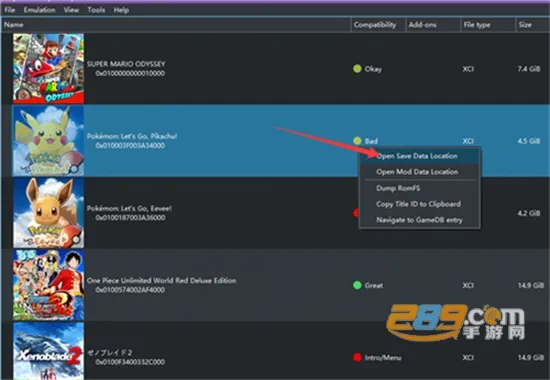Click the Great compatibility label
550x380 pixels.
point(374,285)
